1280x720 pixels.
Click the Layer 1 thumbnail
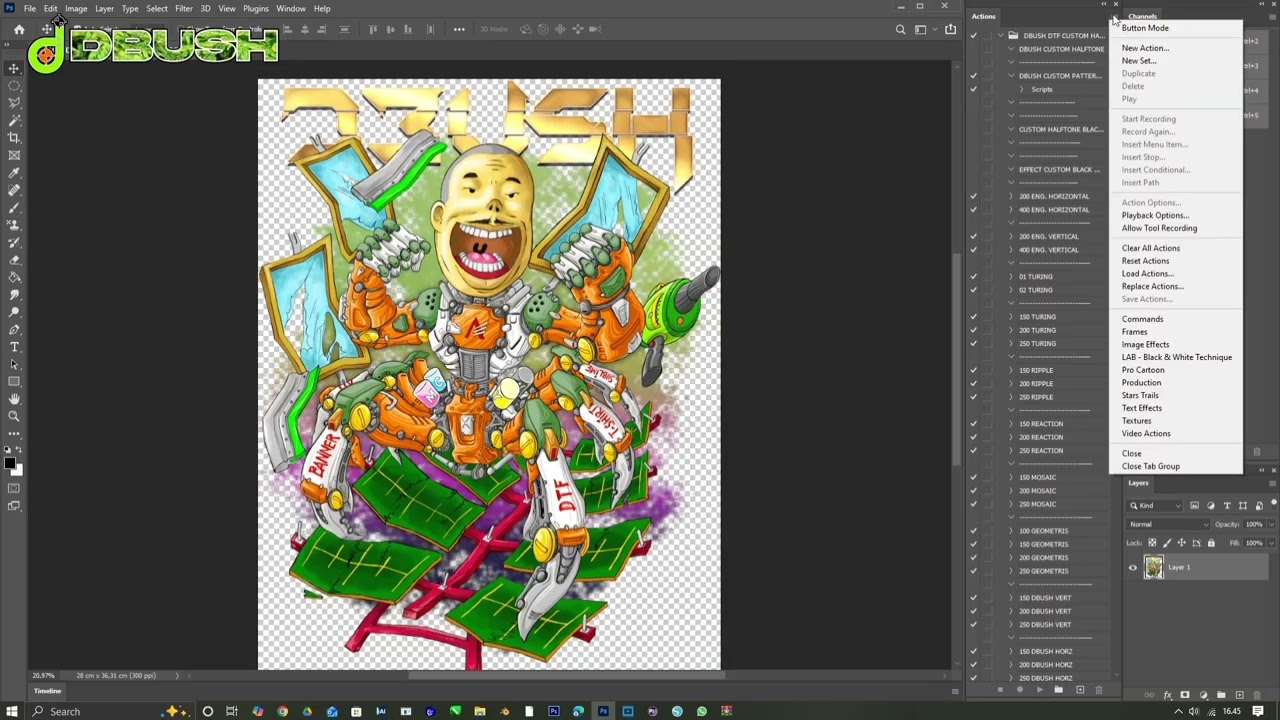click(1154, 568)
